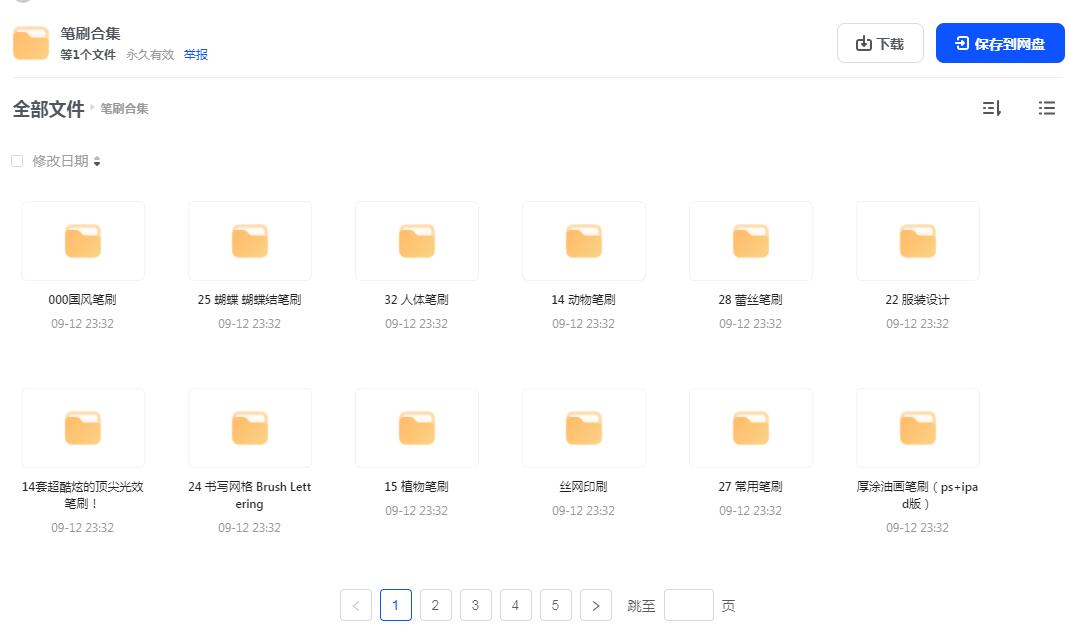The image size is (1069, 627).
Task: Click the 28 蕾丝笔刷 folder name
Action: coord(751,299)
